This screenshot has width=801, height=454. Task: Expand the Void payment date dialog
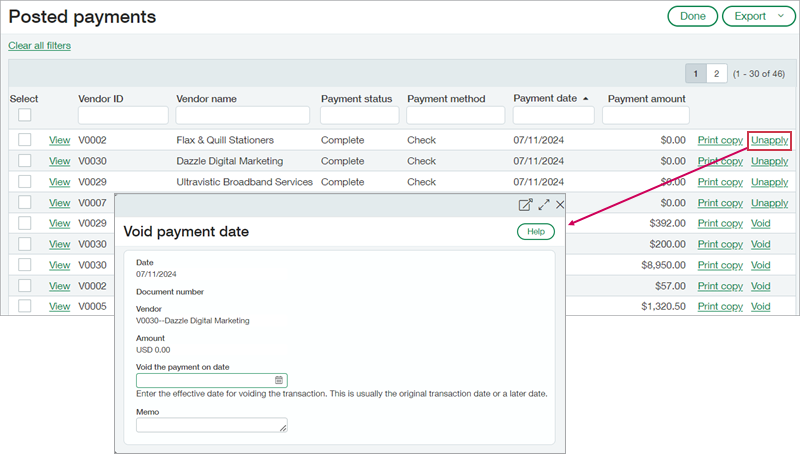click(x=544, y=204)
